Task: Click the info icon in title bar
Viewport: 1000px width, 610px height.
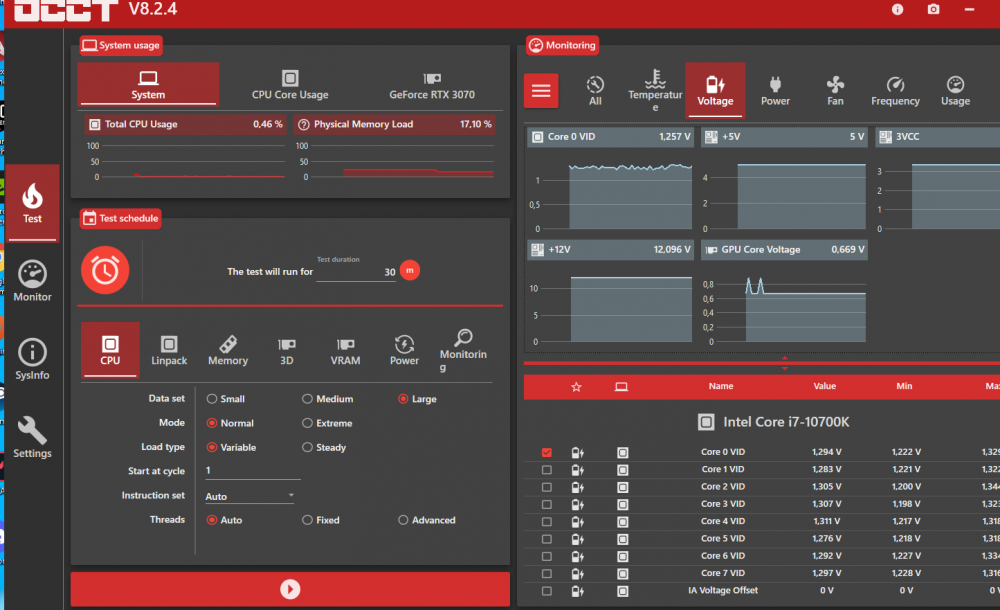Action: coord(897,10)
